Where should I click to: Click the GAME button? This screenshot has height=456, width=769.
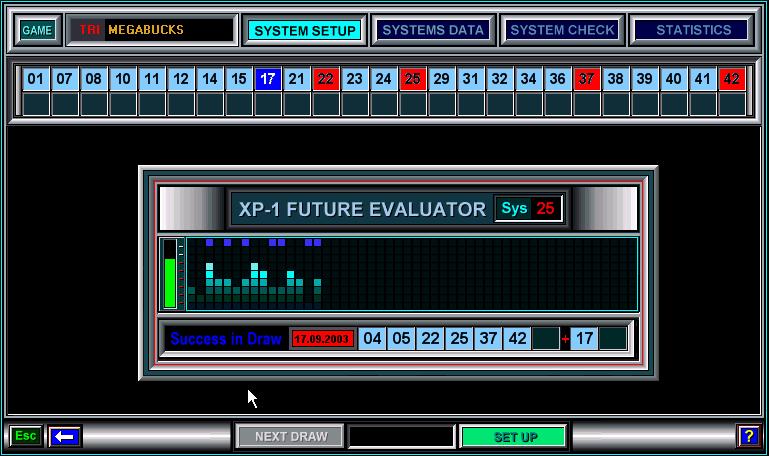(x=37, y=30)
